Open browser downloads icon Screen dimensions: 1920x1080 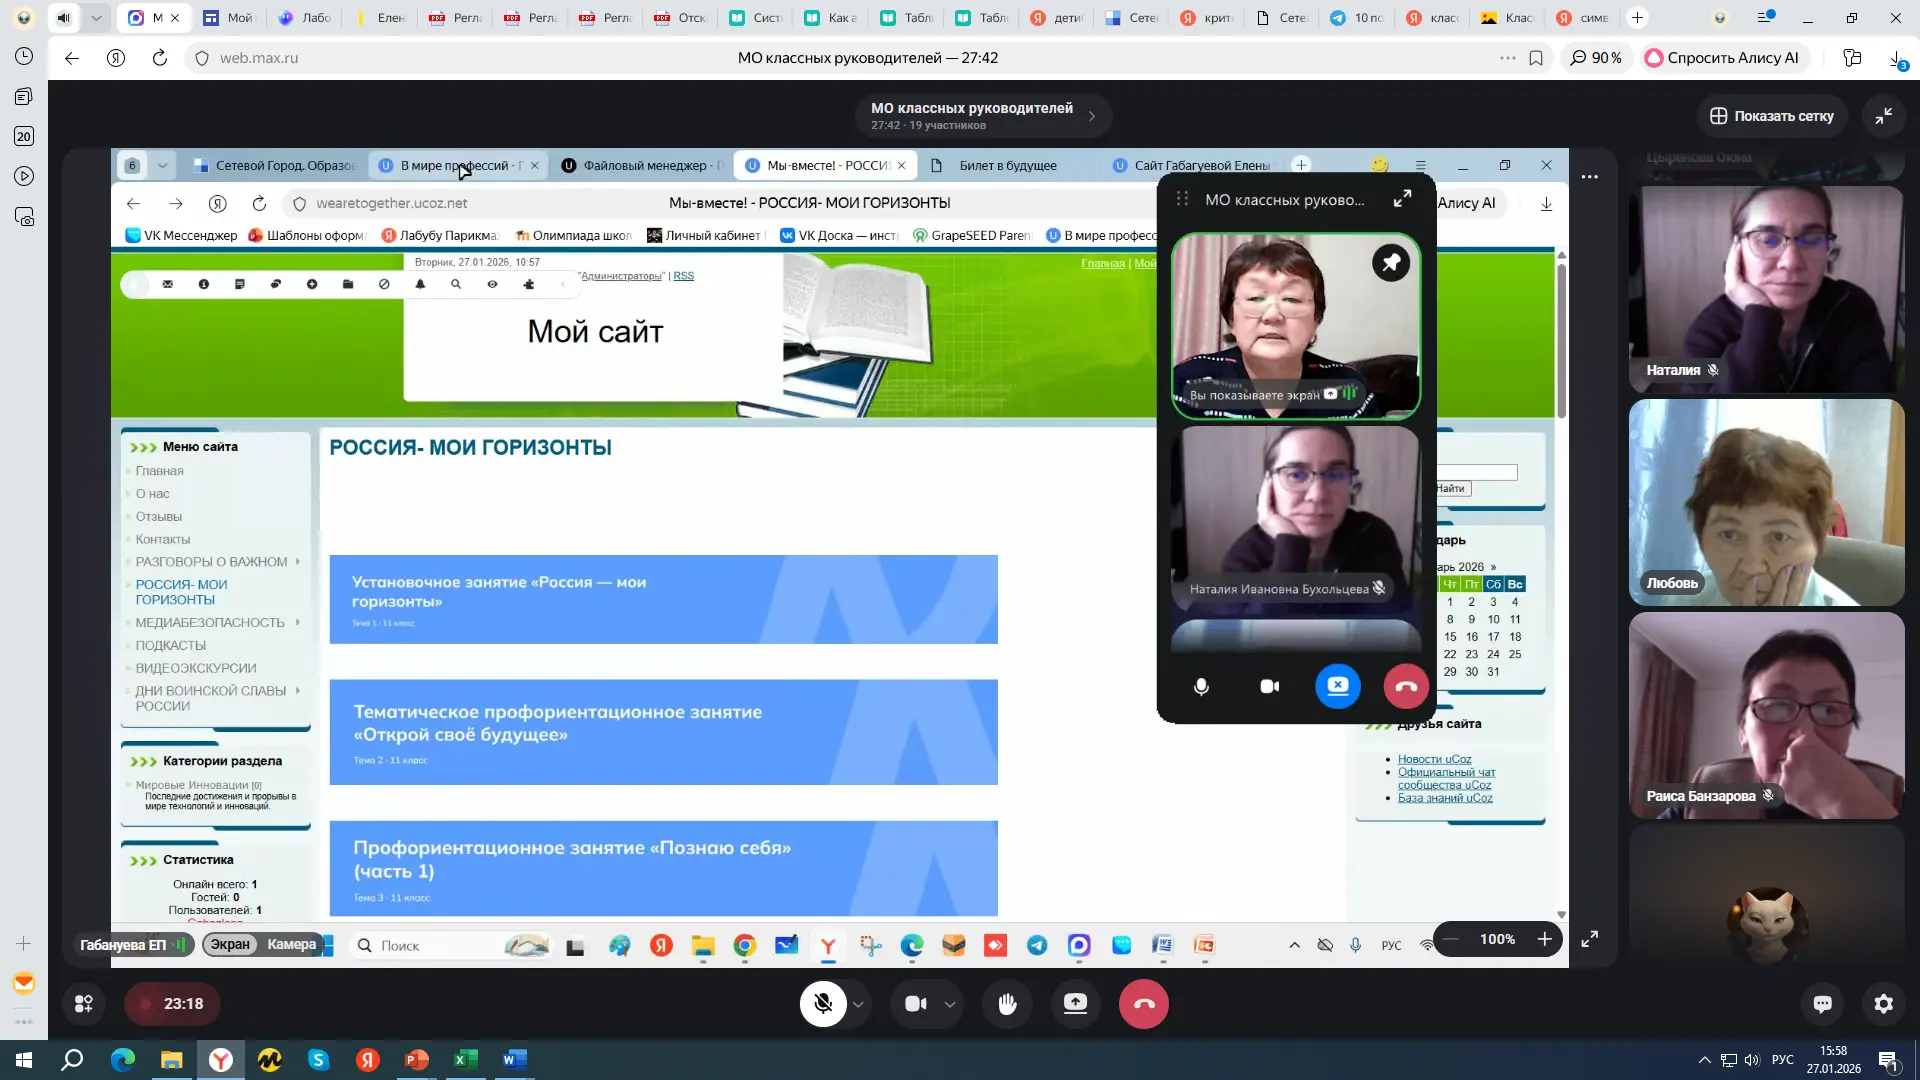click(1897, 58)
